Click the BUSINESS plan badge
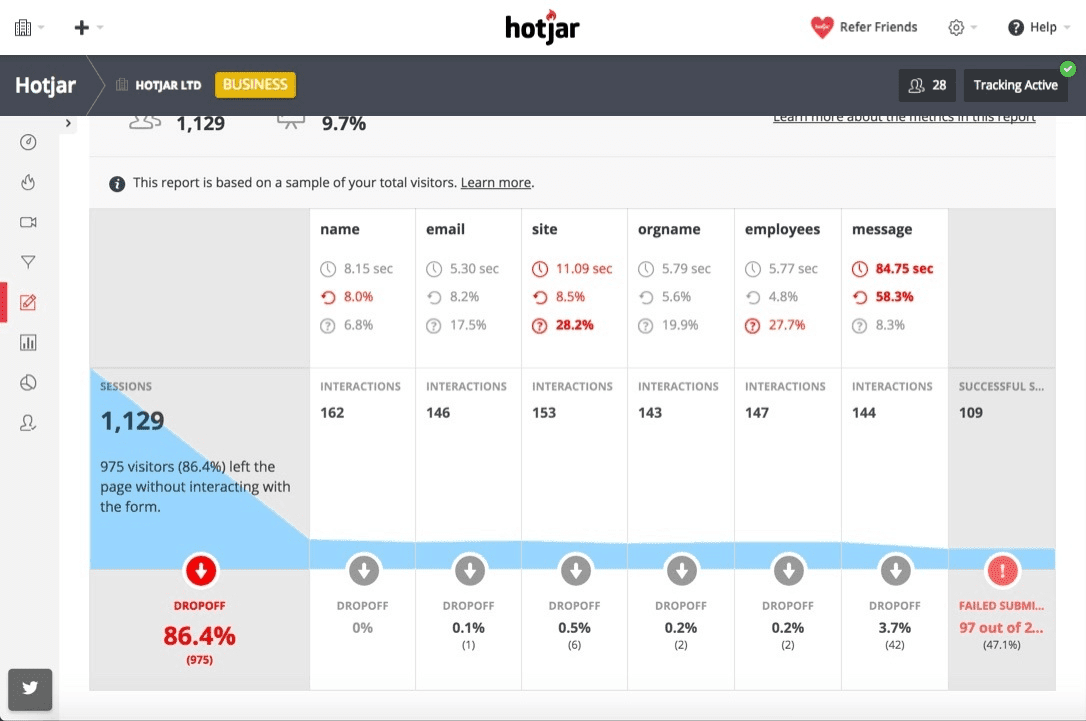 pyautogui.click(x=255, y=84)
